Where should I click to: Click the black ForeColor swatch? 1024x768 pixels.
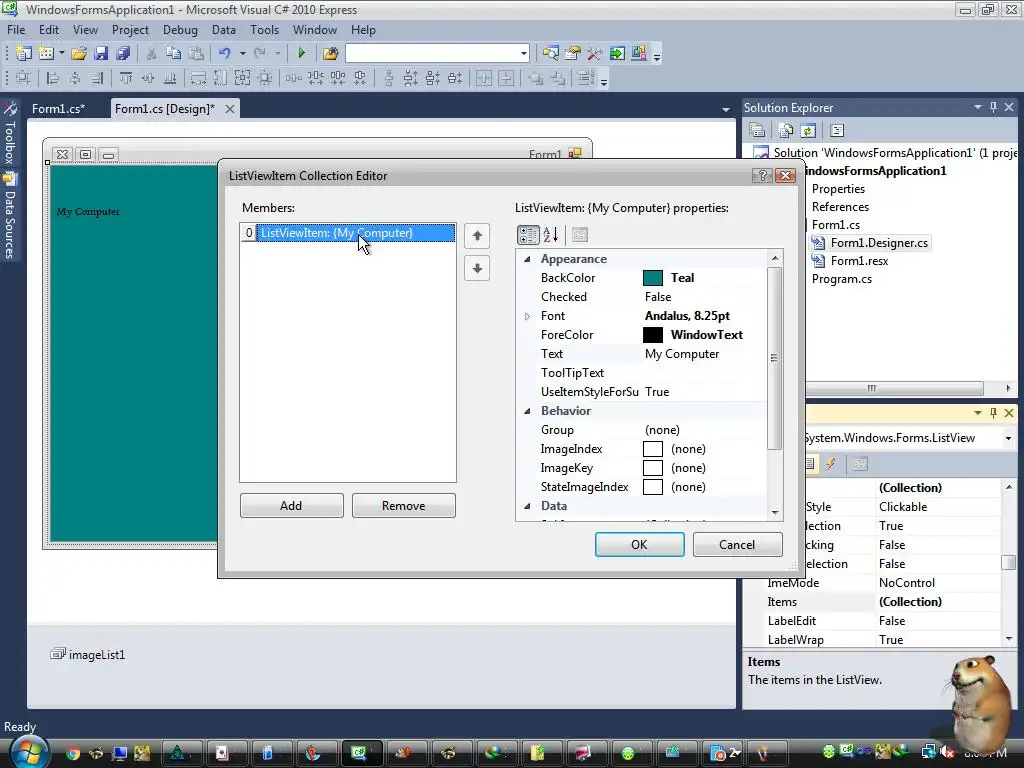point(653,335)
